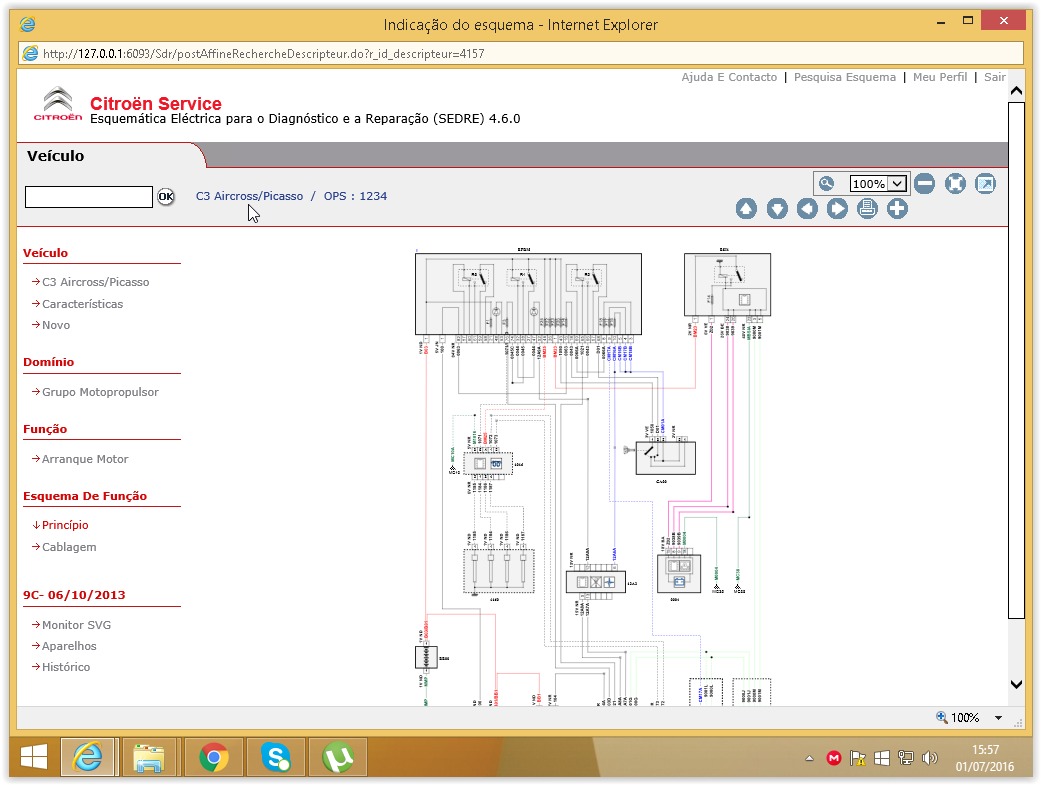The height and width of the screenshot is (785, 1041).
Task: Click the blue plus icon
Action: point(898,209)
